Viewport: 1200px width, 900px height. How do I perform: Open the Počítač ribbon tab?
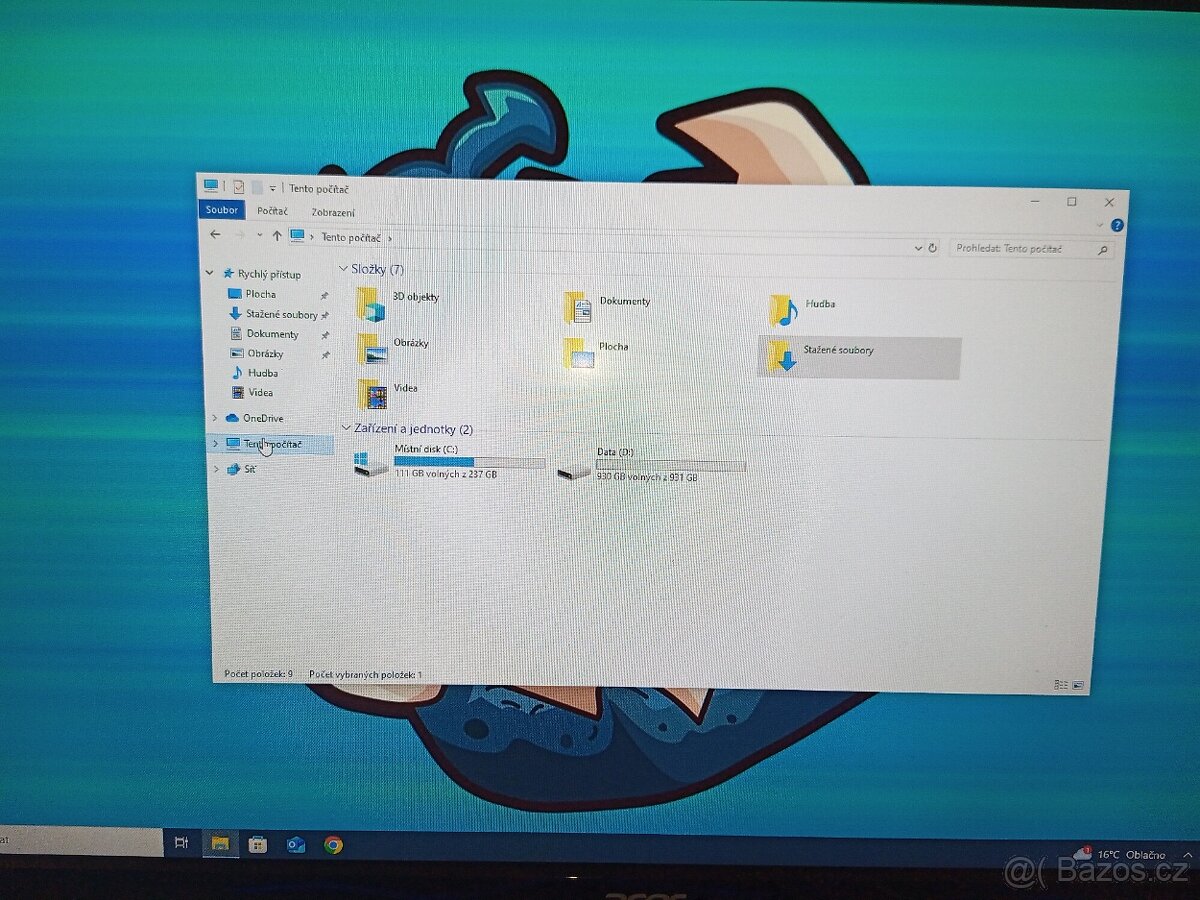[x=272, y=211]
